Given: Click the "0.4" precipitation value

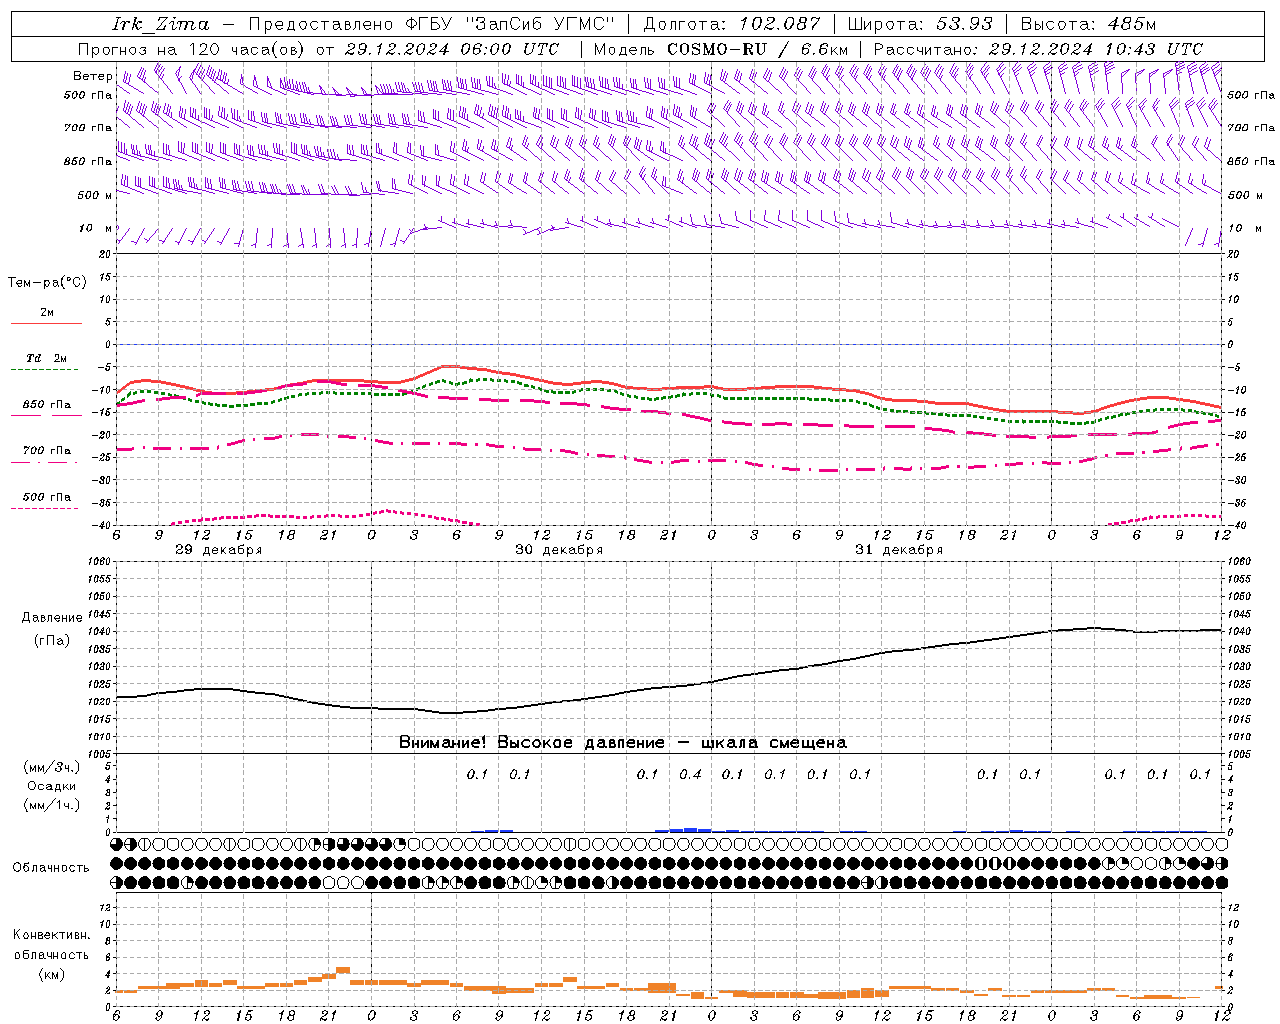Looking at the screenshot, I should click(x=690, y=774).
